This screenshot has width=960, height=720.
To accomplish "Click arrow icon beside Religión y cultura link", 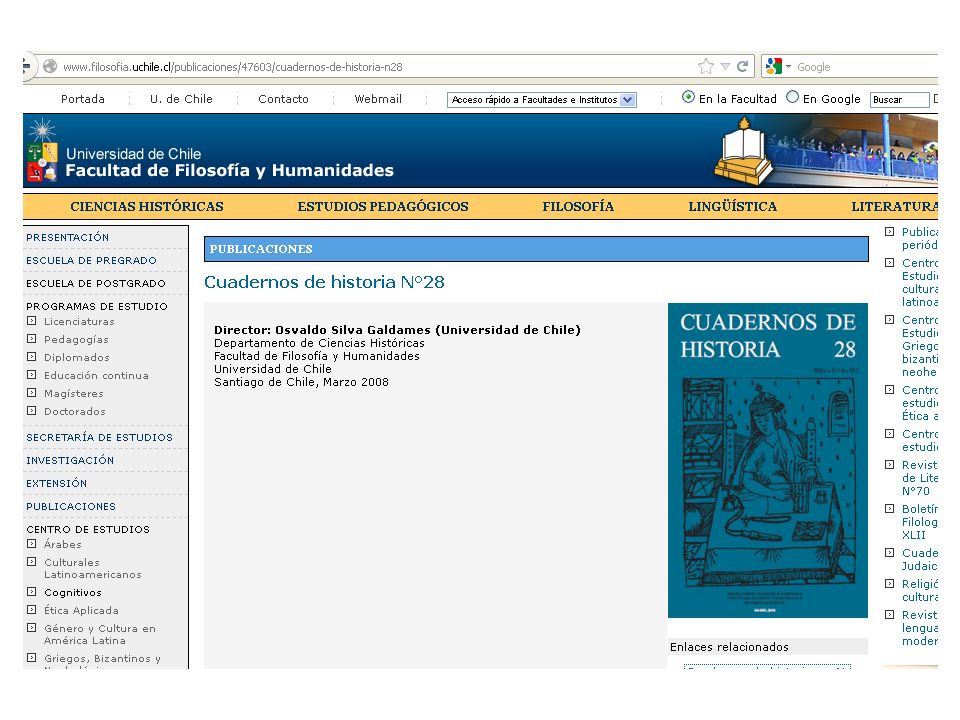I will [890, 584].
